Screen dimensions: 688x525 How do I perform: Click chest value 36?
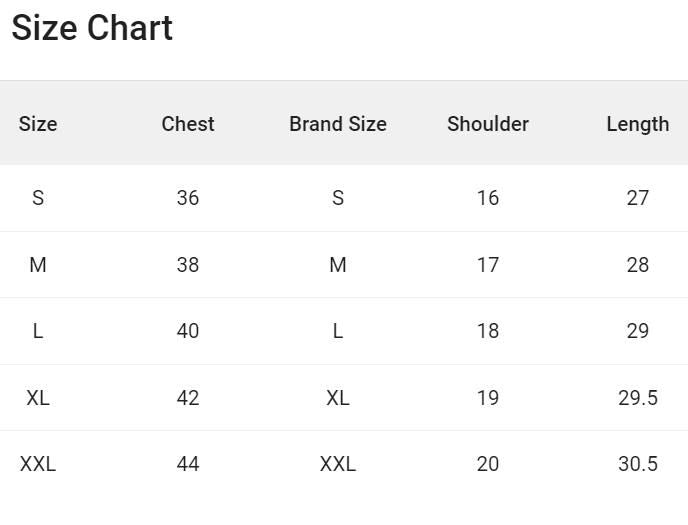pyautogui.click(x=188, y=198)
